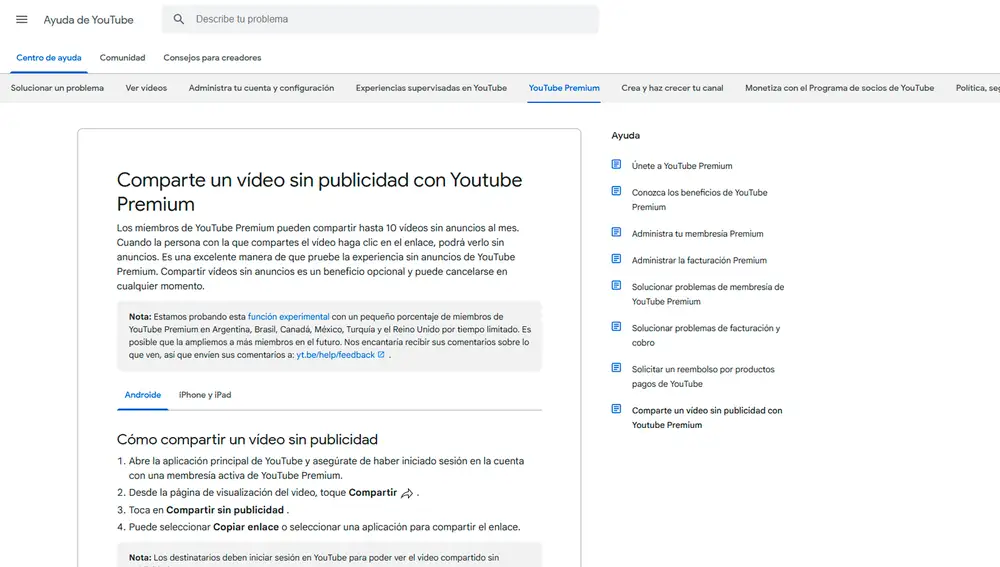Viewport: 1000px width, 567px height.
Task: Click the article icon next to Conozca los beneficios
Action: click(x=616, y=191)
